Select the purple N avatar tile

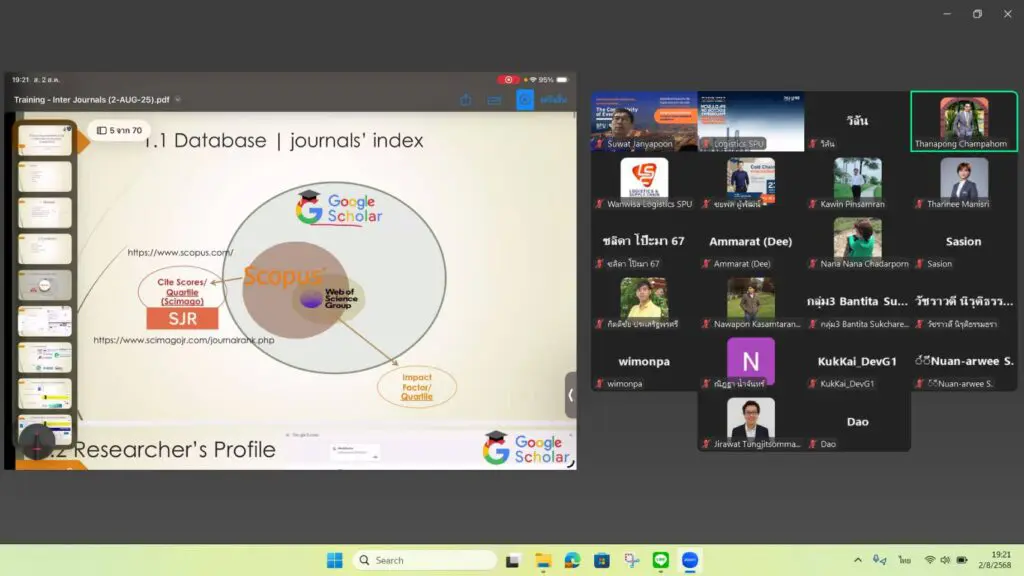click(751, 362)
